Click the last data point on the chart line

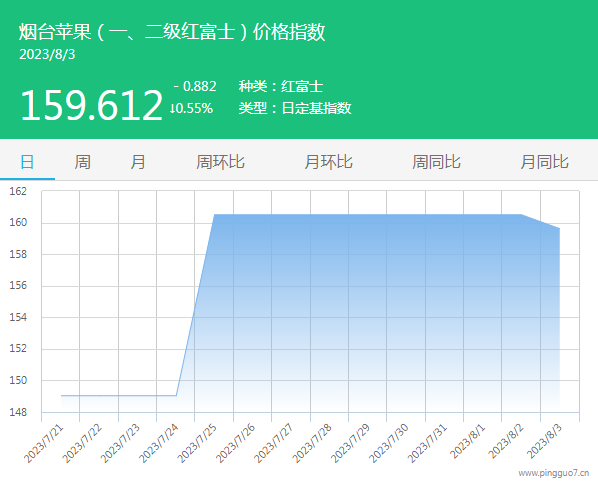point(559,228)
